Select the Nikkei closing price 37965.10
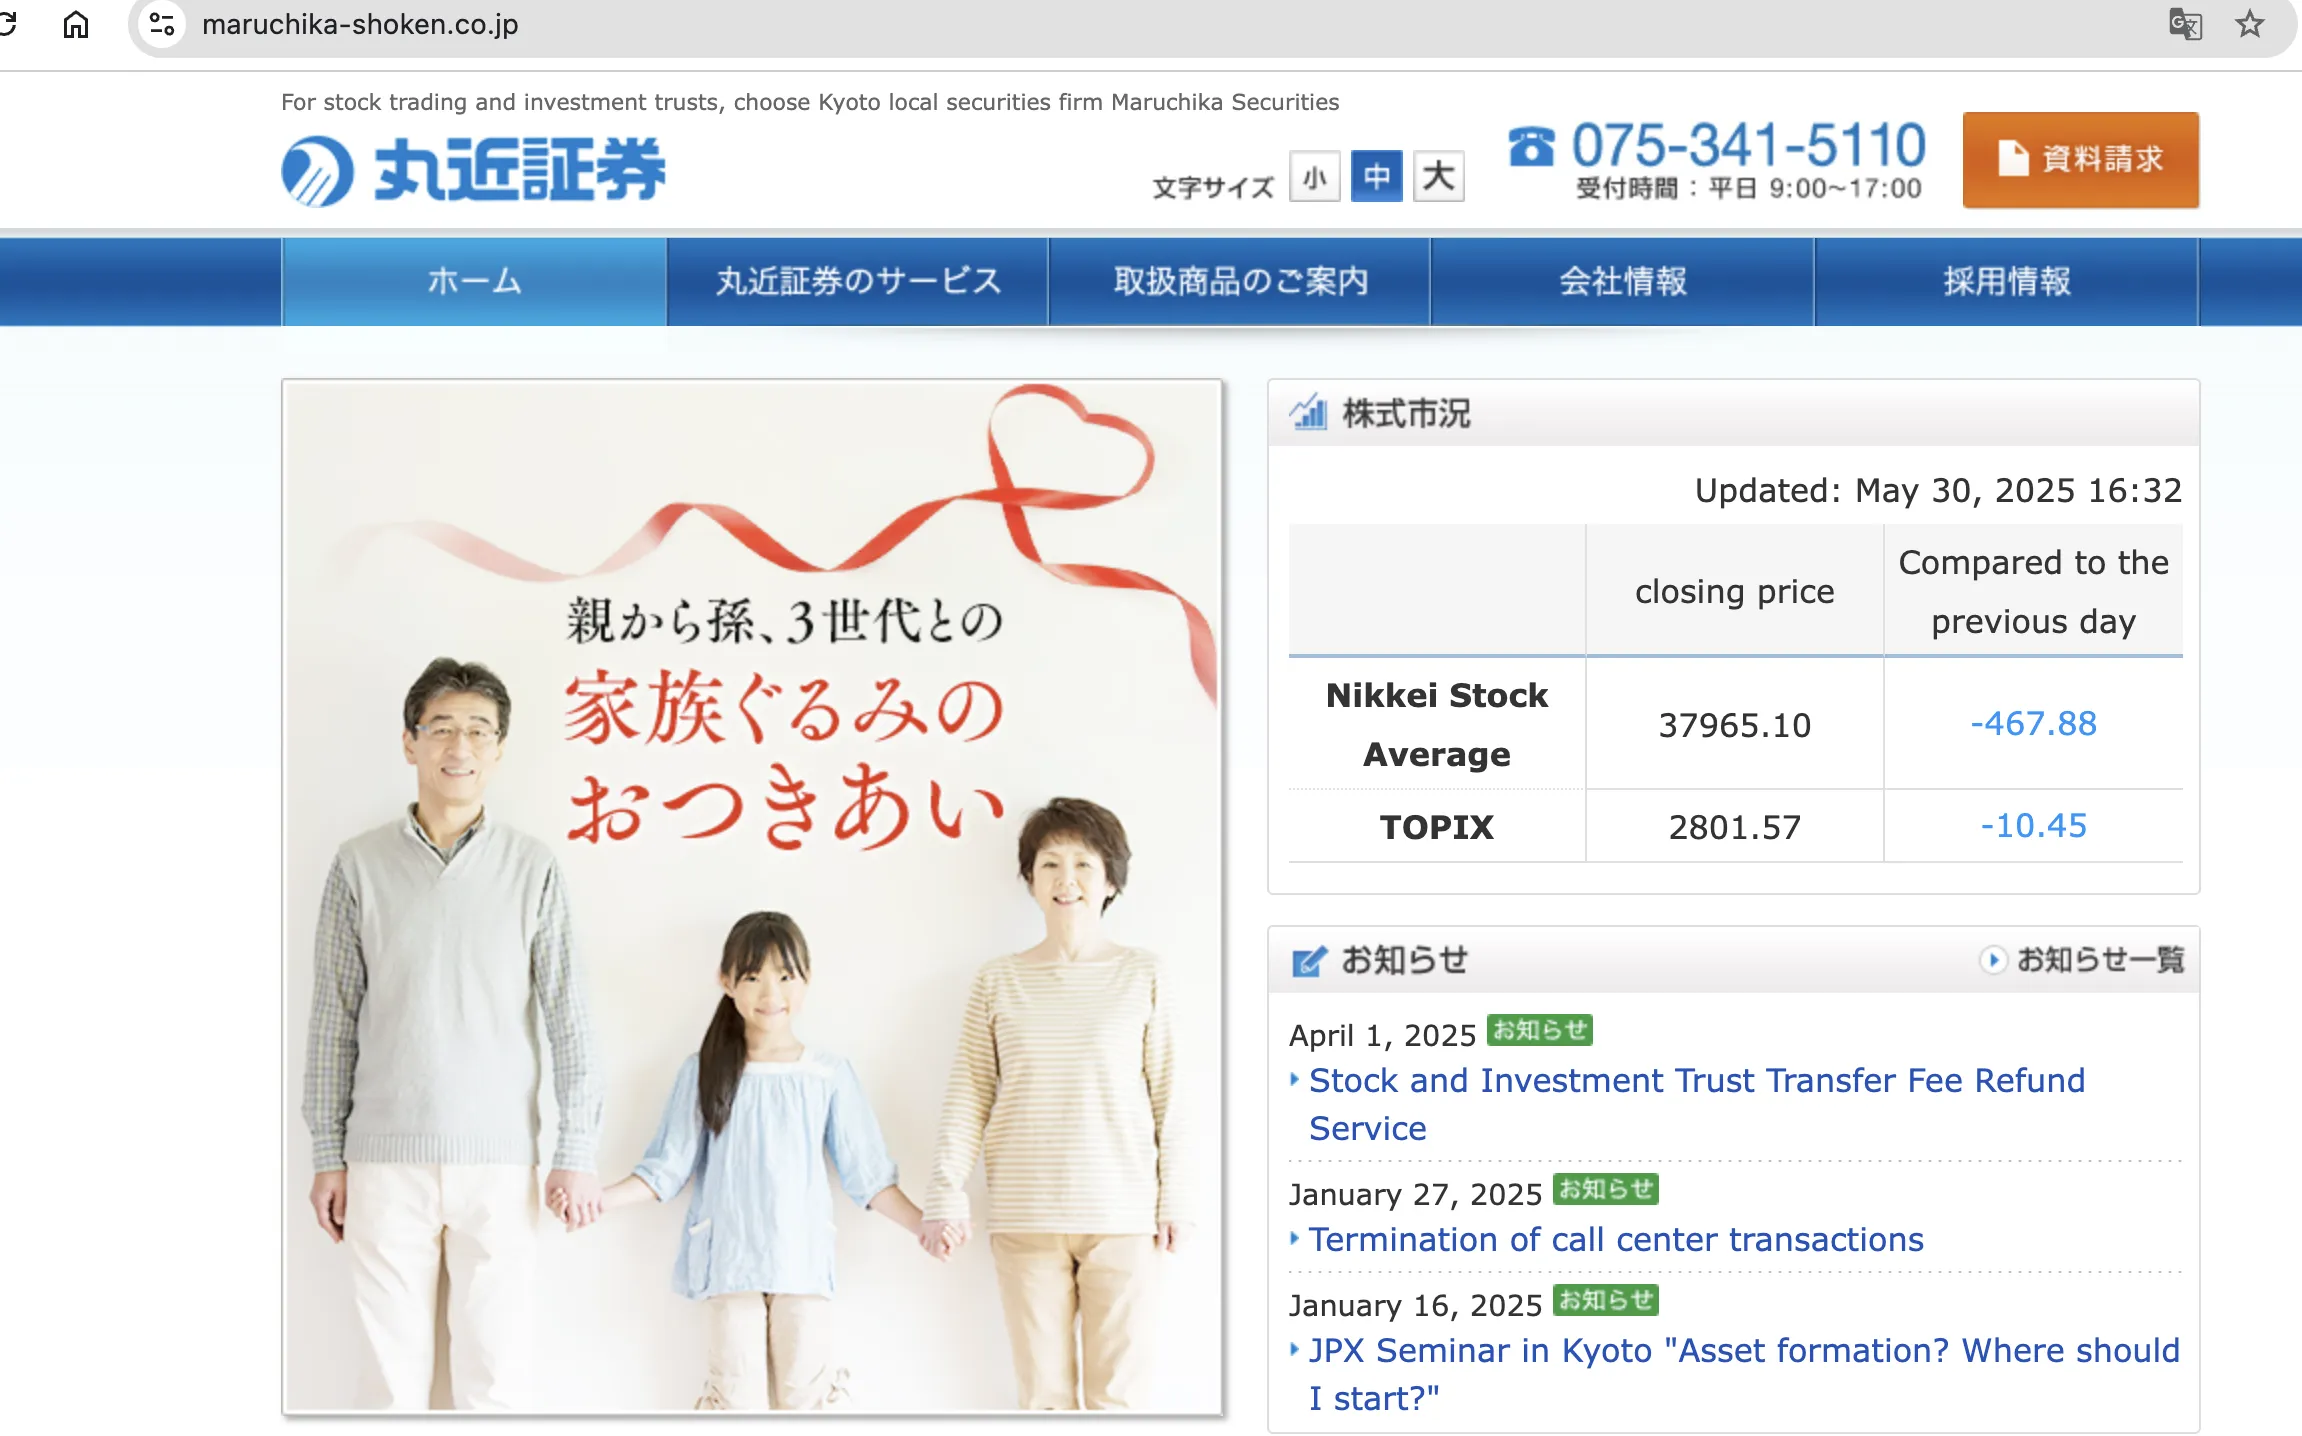Viewport: 2302px width, 1436px height. [1734, 725]
